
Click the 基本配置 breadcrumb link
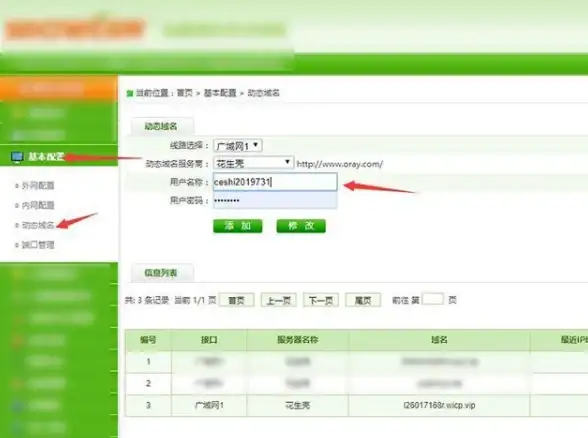pyautogui.click(x=220, y=93)
